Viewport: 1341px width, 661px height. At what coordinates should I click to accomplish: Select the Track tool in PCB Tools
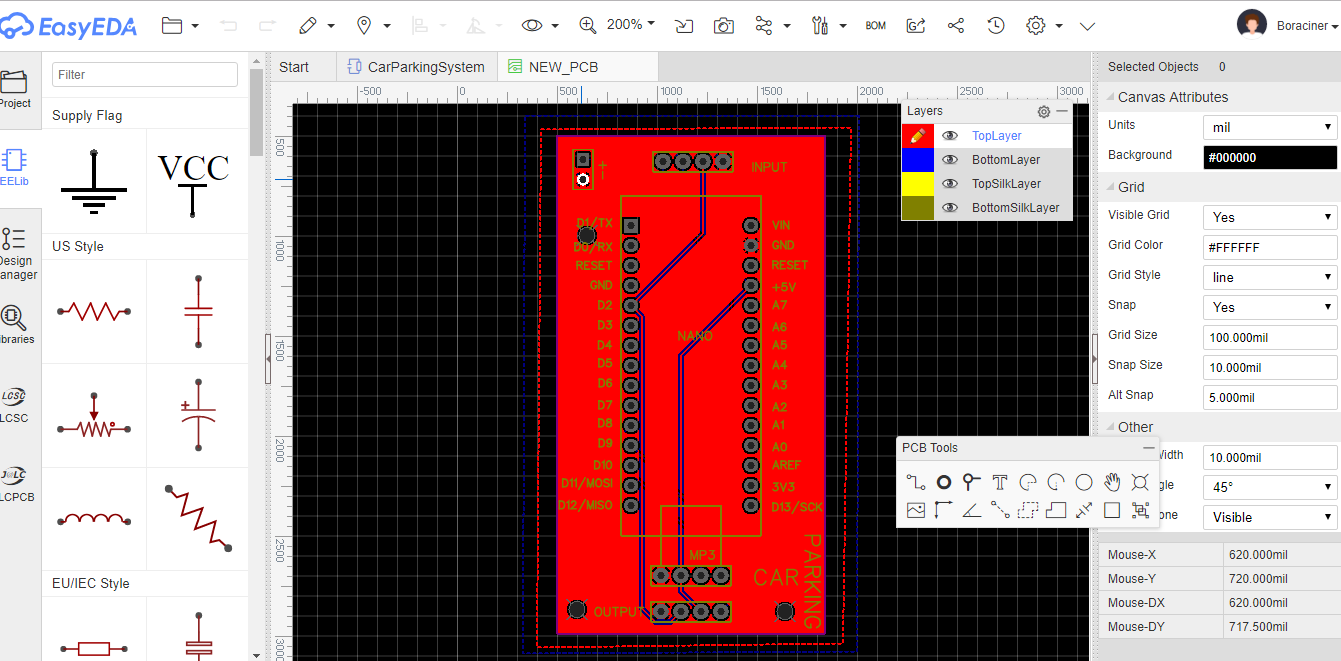[x=915, y=481]
